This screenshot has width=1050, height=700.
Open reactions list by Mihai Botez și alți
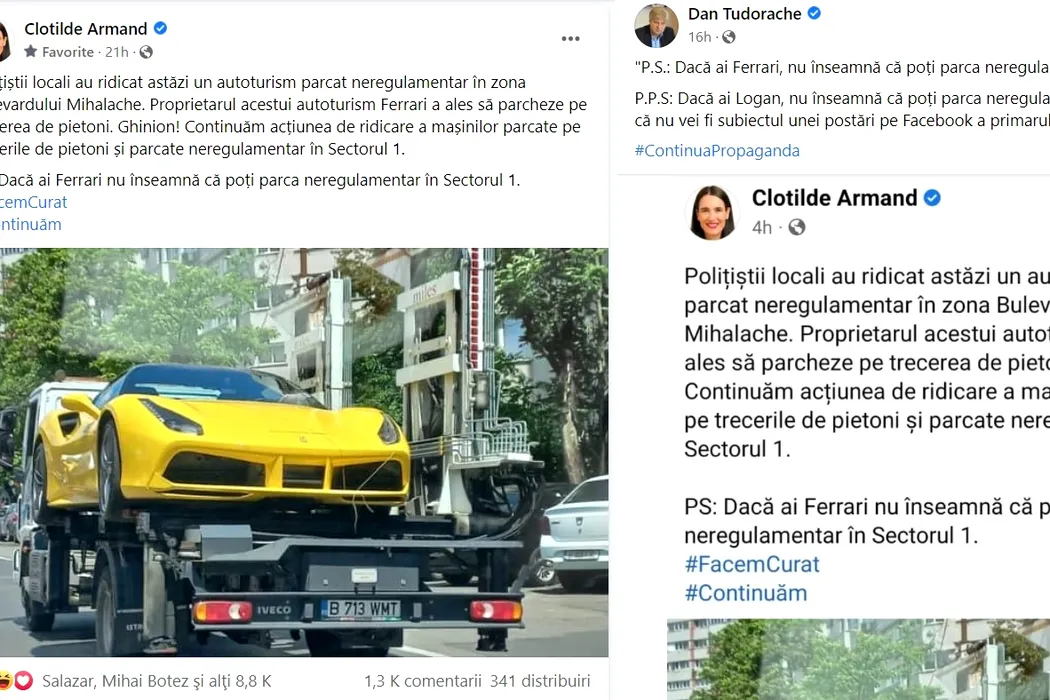[x=157, y=681]
